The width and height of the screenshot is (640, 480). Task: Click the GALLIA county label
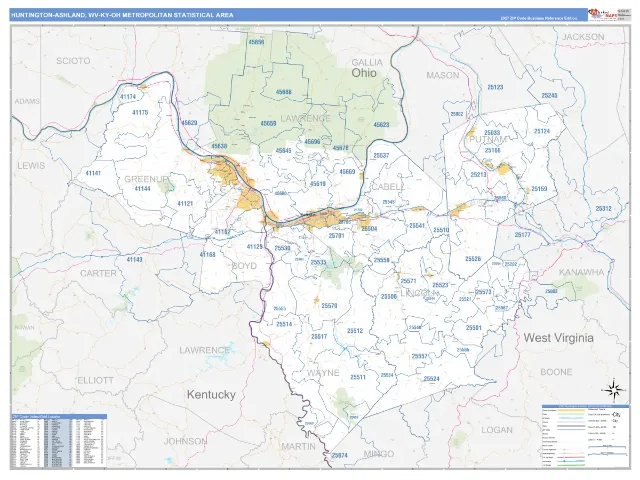coord(367,62)
